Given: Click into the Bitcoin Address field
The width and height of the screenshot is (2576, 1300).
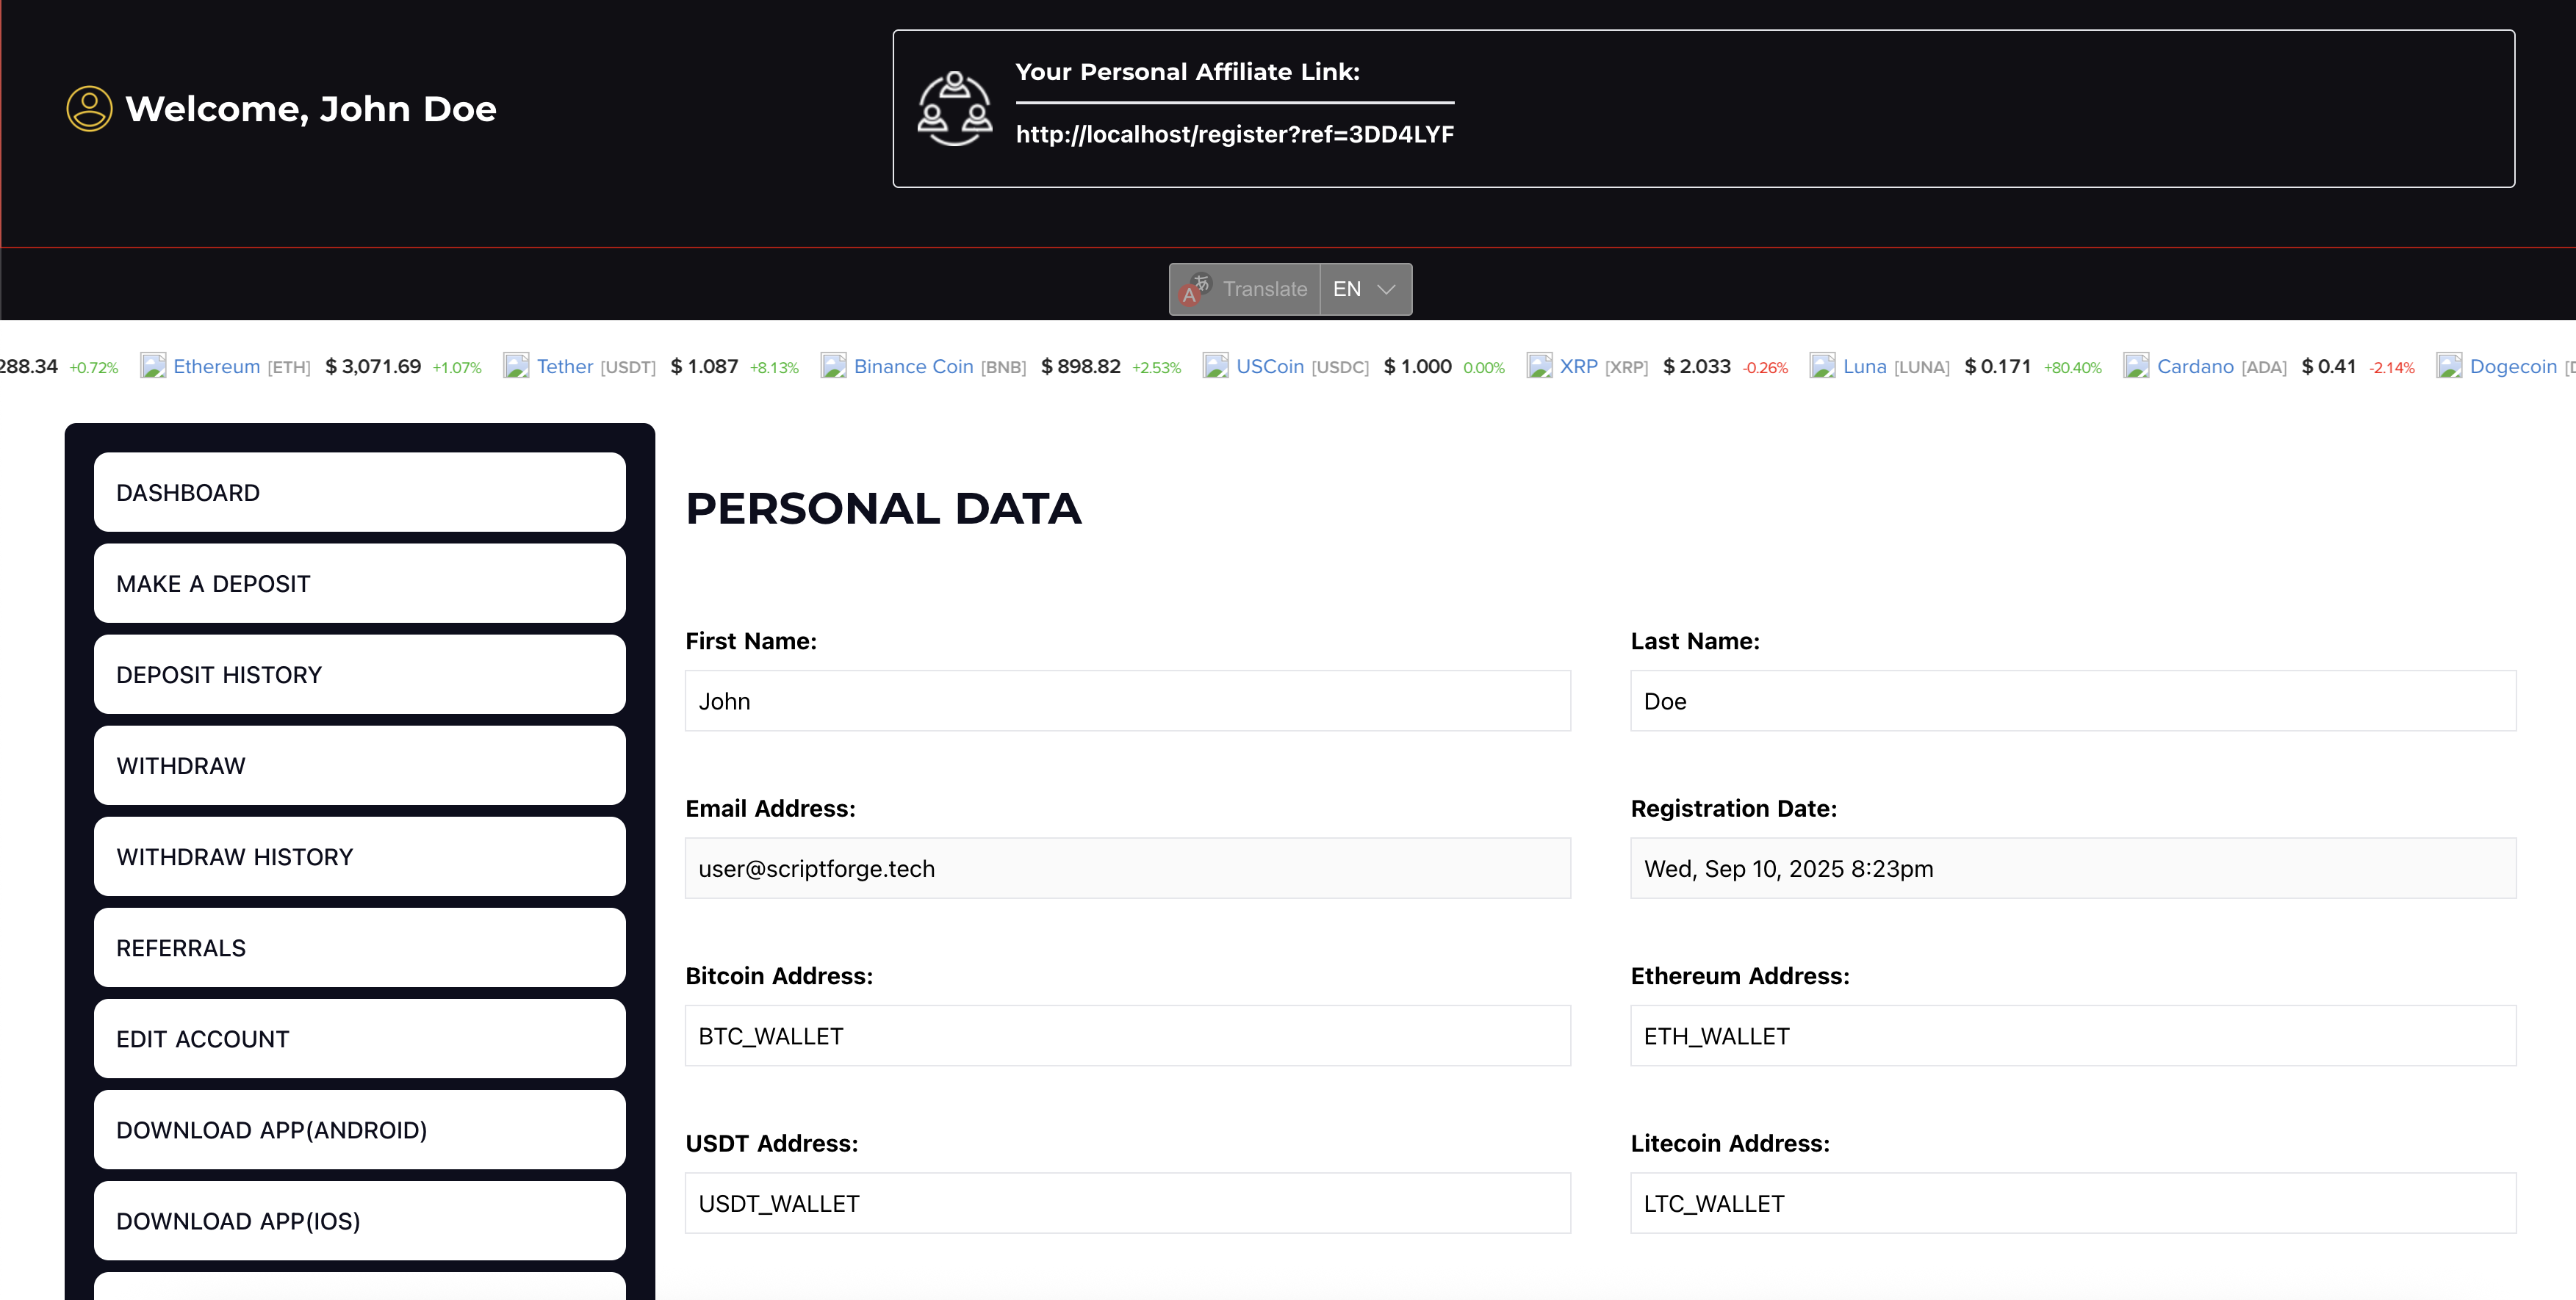Looking at the screenshot, I should pyautogui.click(x=1127, y=1036).
